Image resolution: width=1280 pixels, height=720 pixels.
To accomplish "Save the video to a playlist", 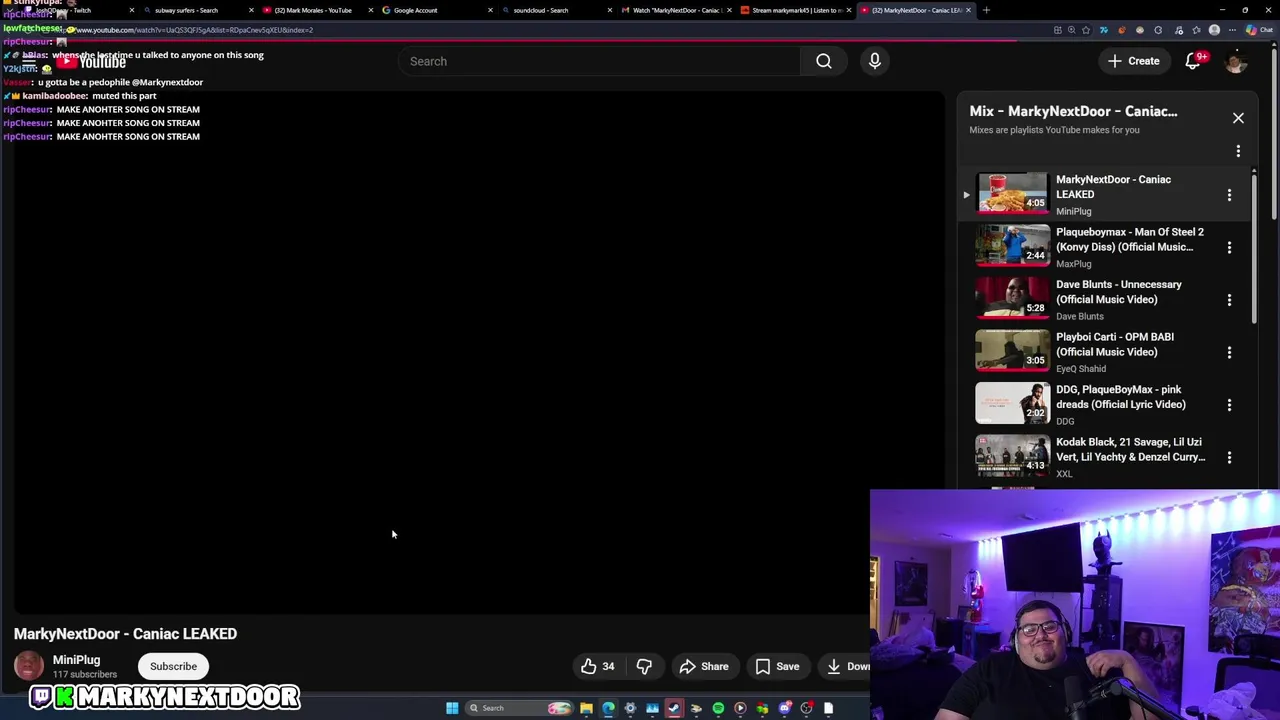I will (x=777, y=666).
